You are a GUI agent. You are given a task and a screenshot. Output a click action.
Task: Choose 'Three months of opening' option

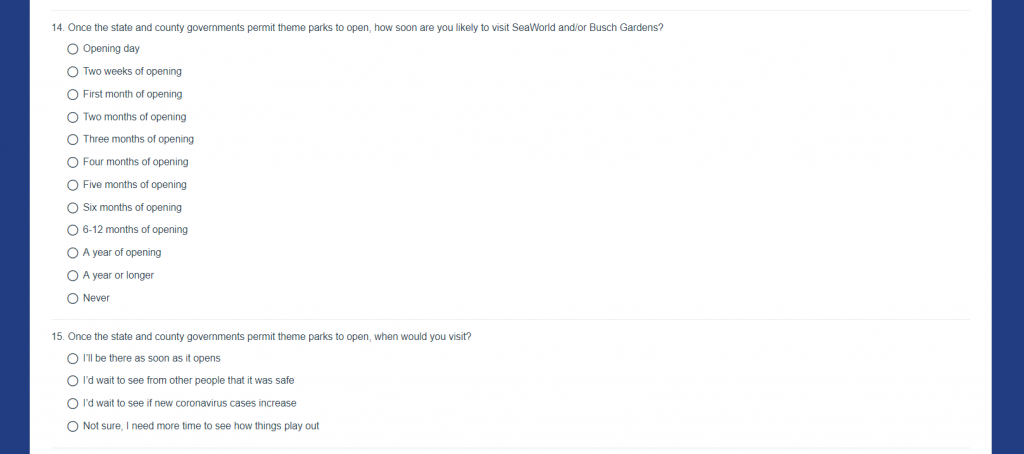(x=72, y=140)
